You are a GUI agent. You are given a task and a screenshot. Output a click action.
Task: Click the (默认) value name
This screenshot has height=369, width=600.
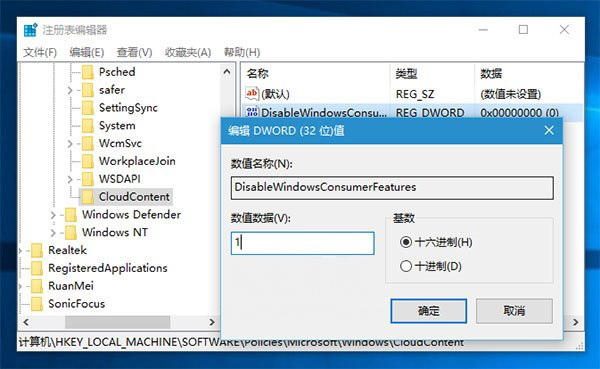(275, 94)
